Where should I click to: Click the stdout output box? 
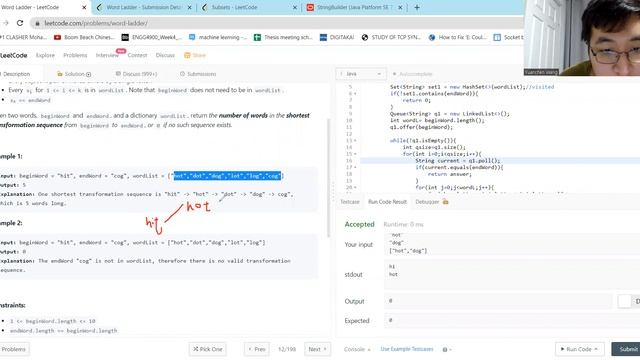512,273
